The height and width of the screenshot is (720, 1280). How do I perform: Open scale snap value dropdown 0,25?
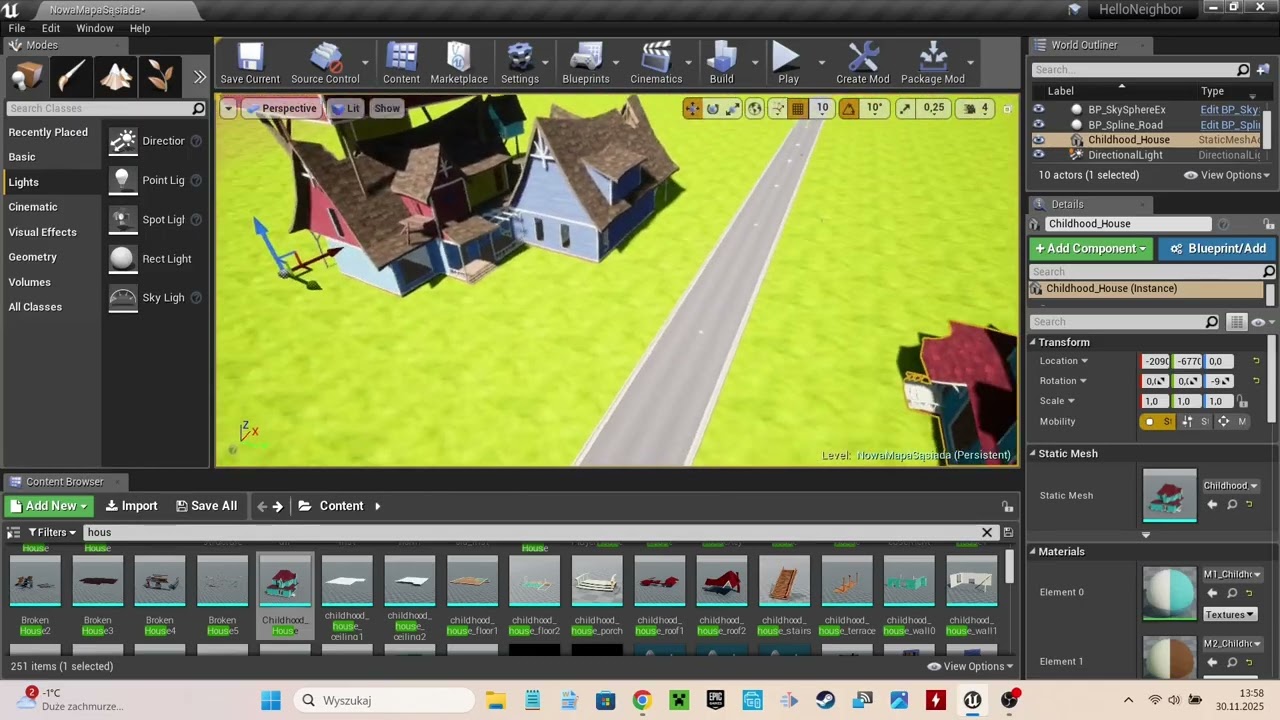pos(934,108)
